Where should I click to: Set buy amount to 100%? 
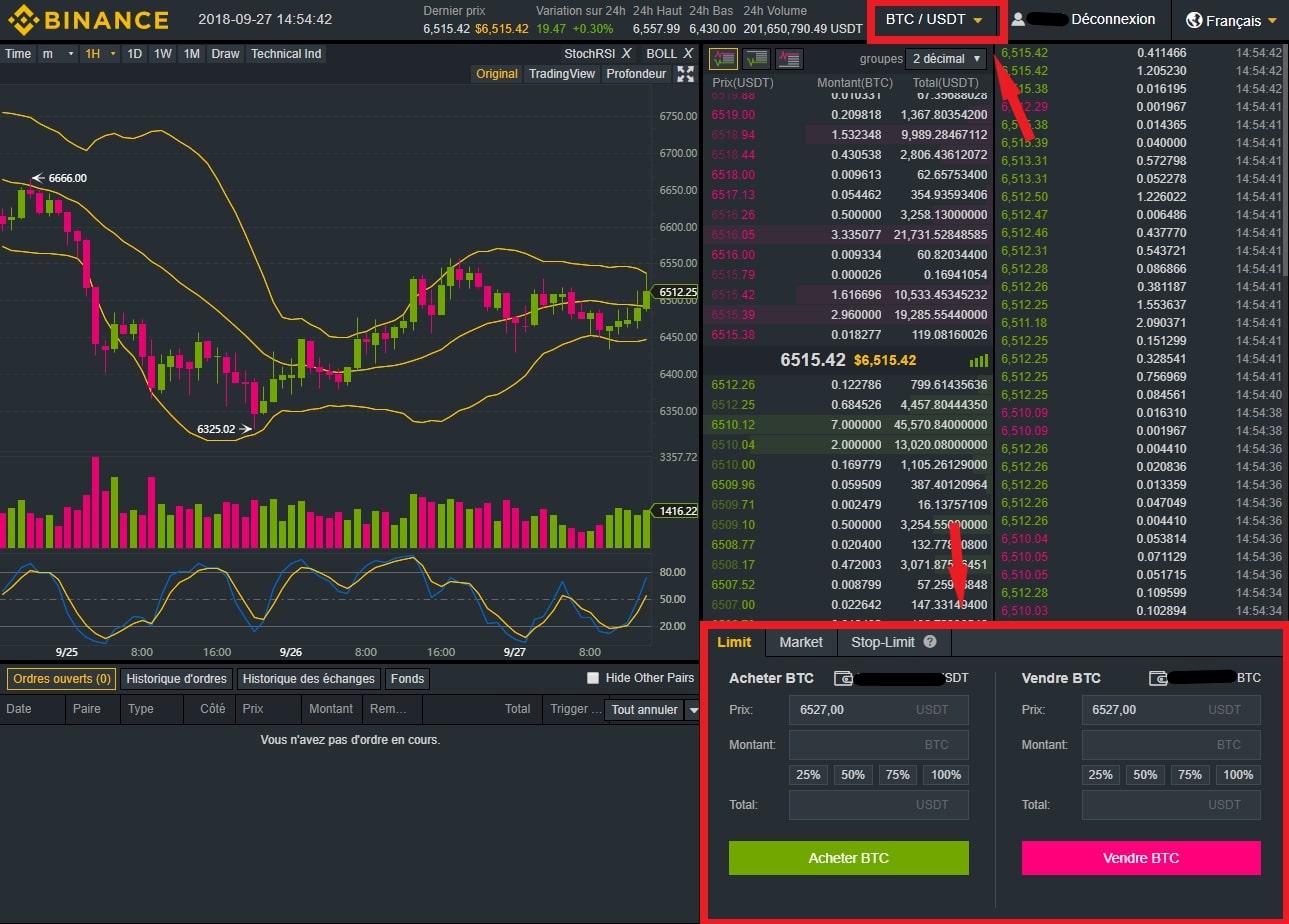[x=946, y=774]
